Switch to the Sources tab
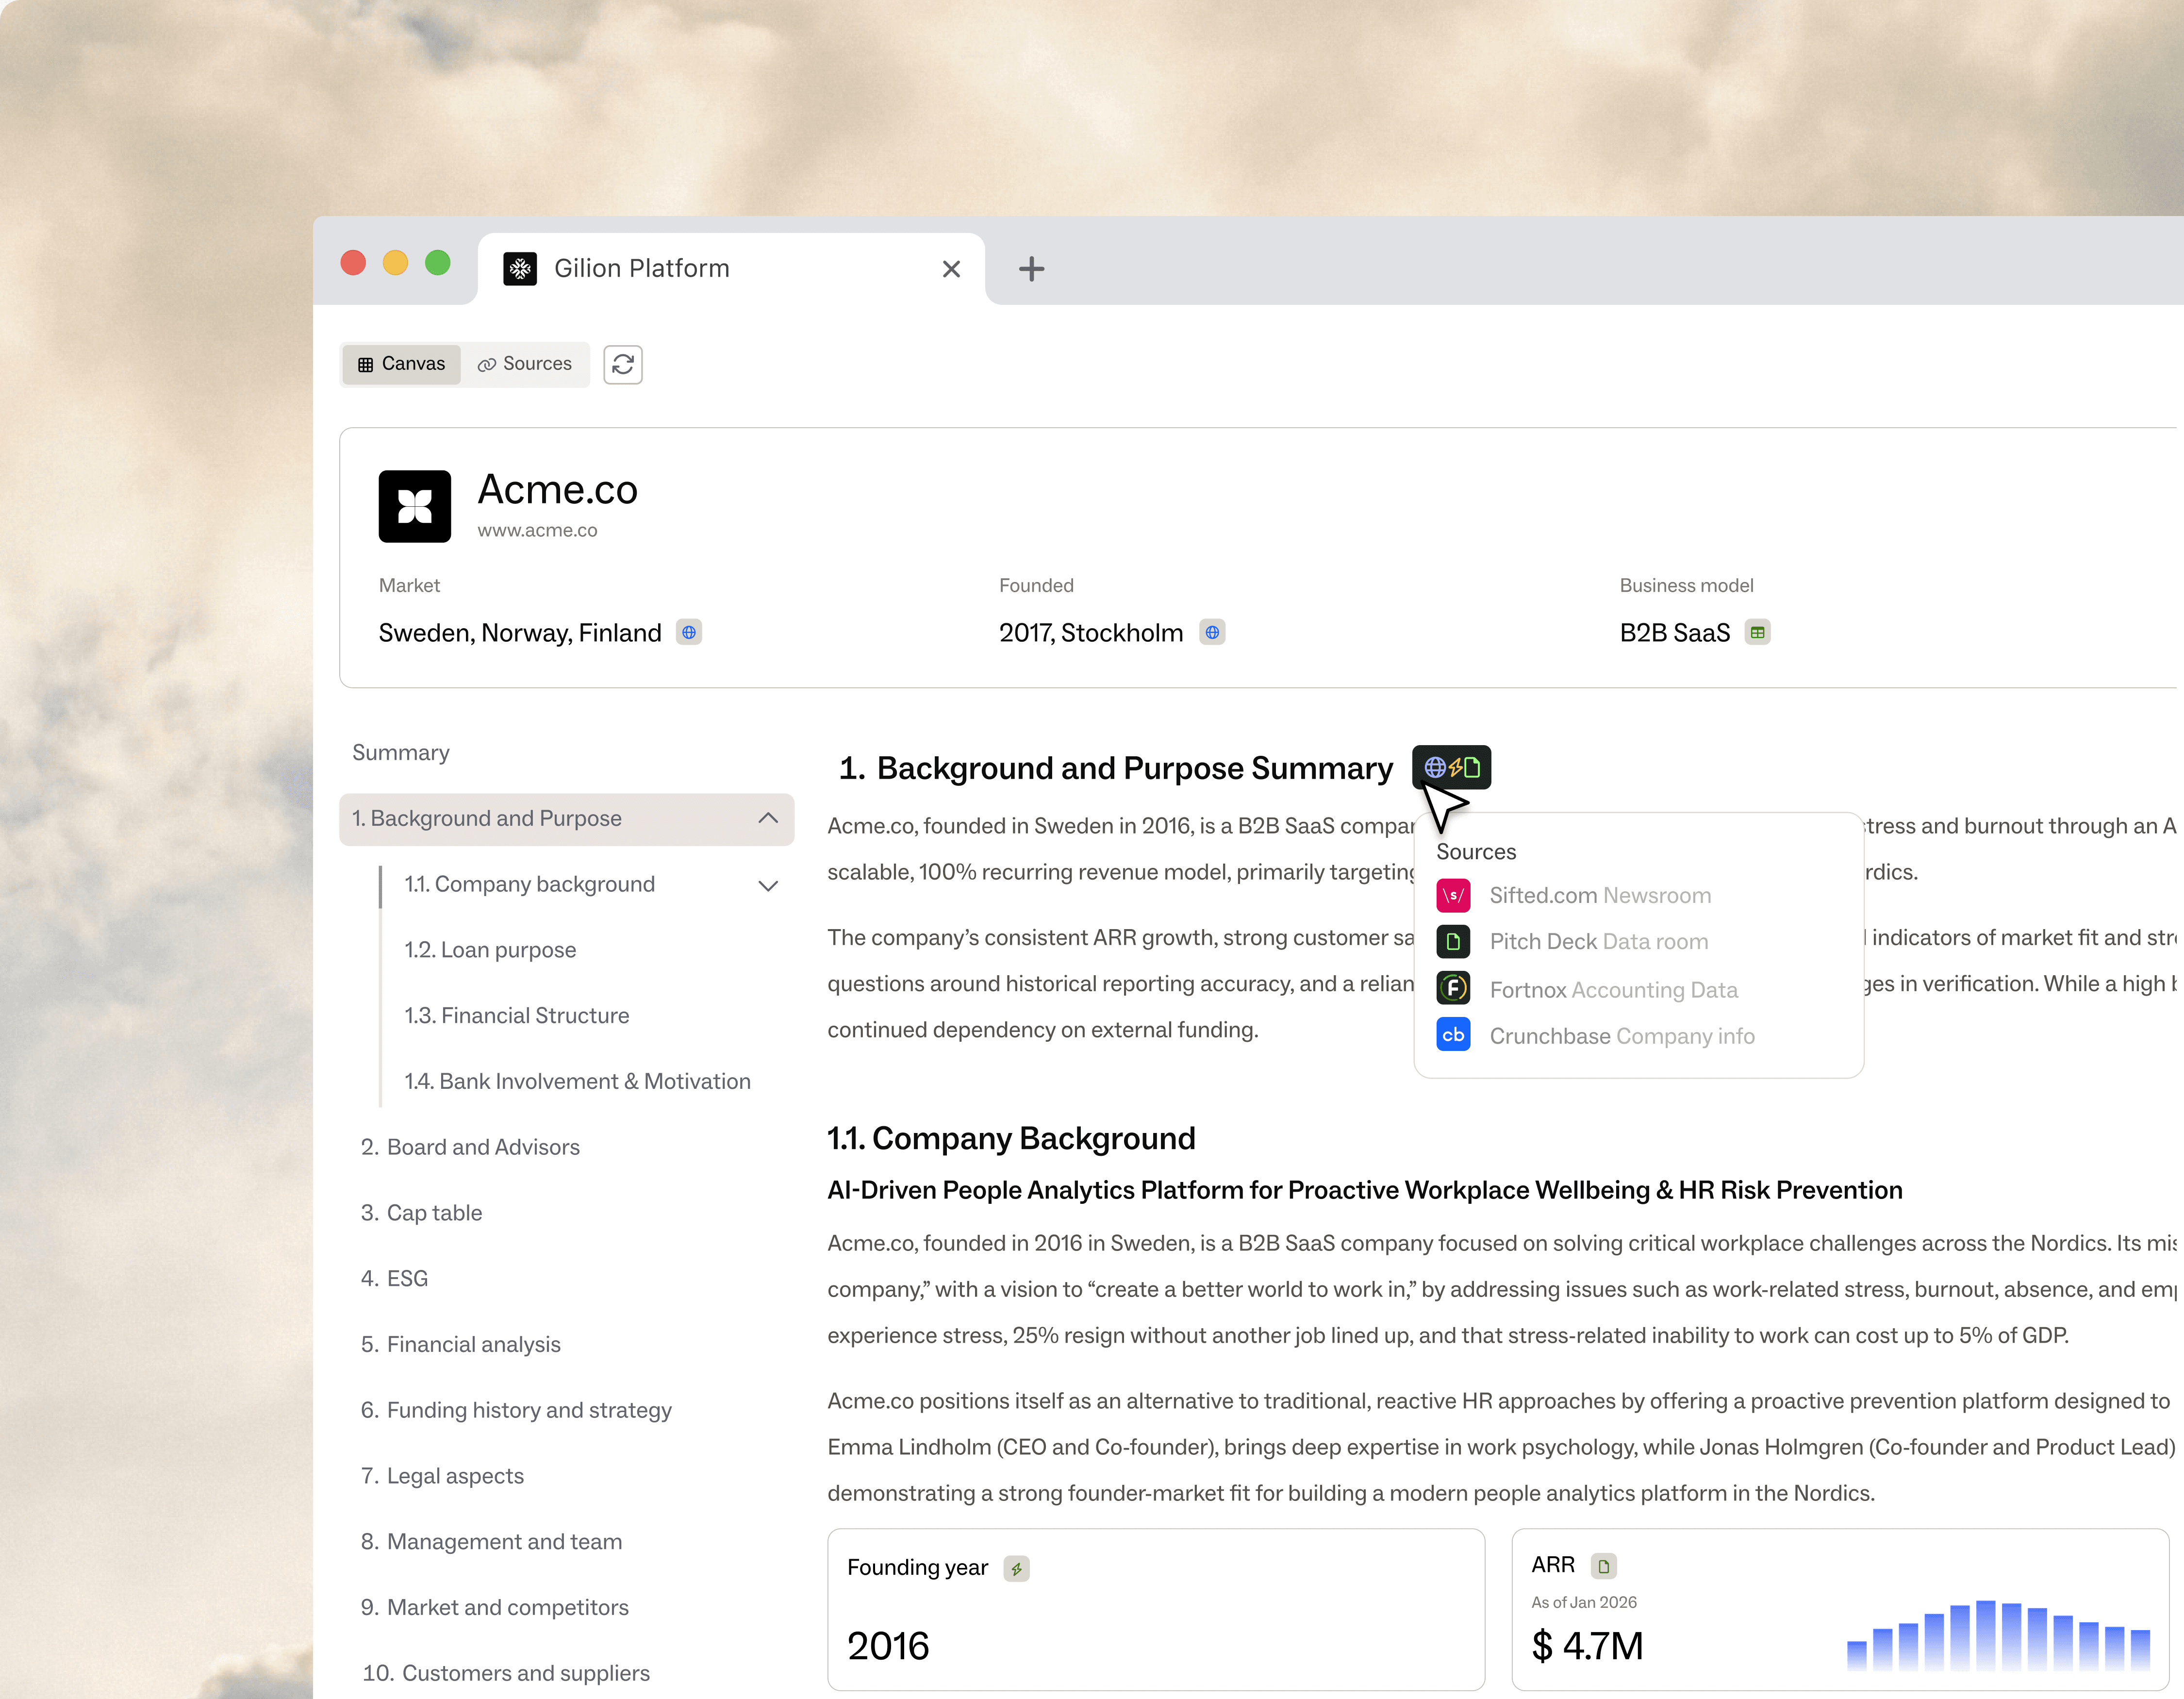 (x=525, y=364)
